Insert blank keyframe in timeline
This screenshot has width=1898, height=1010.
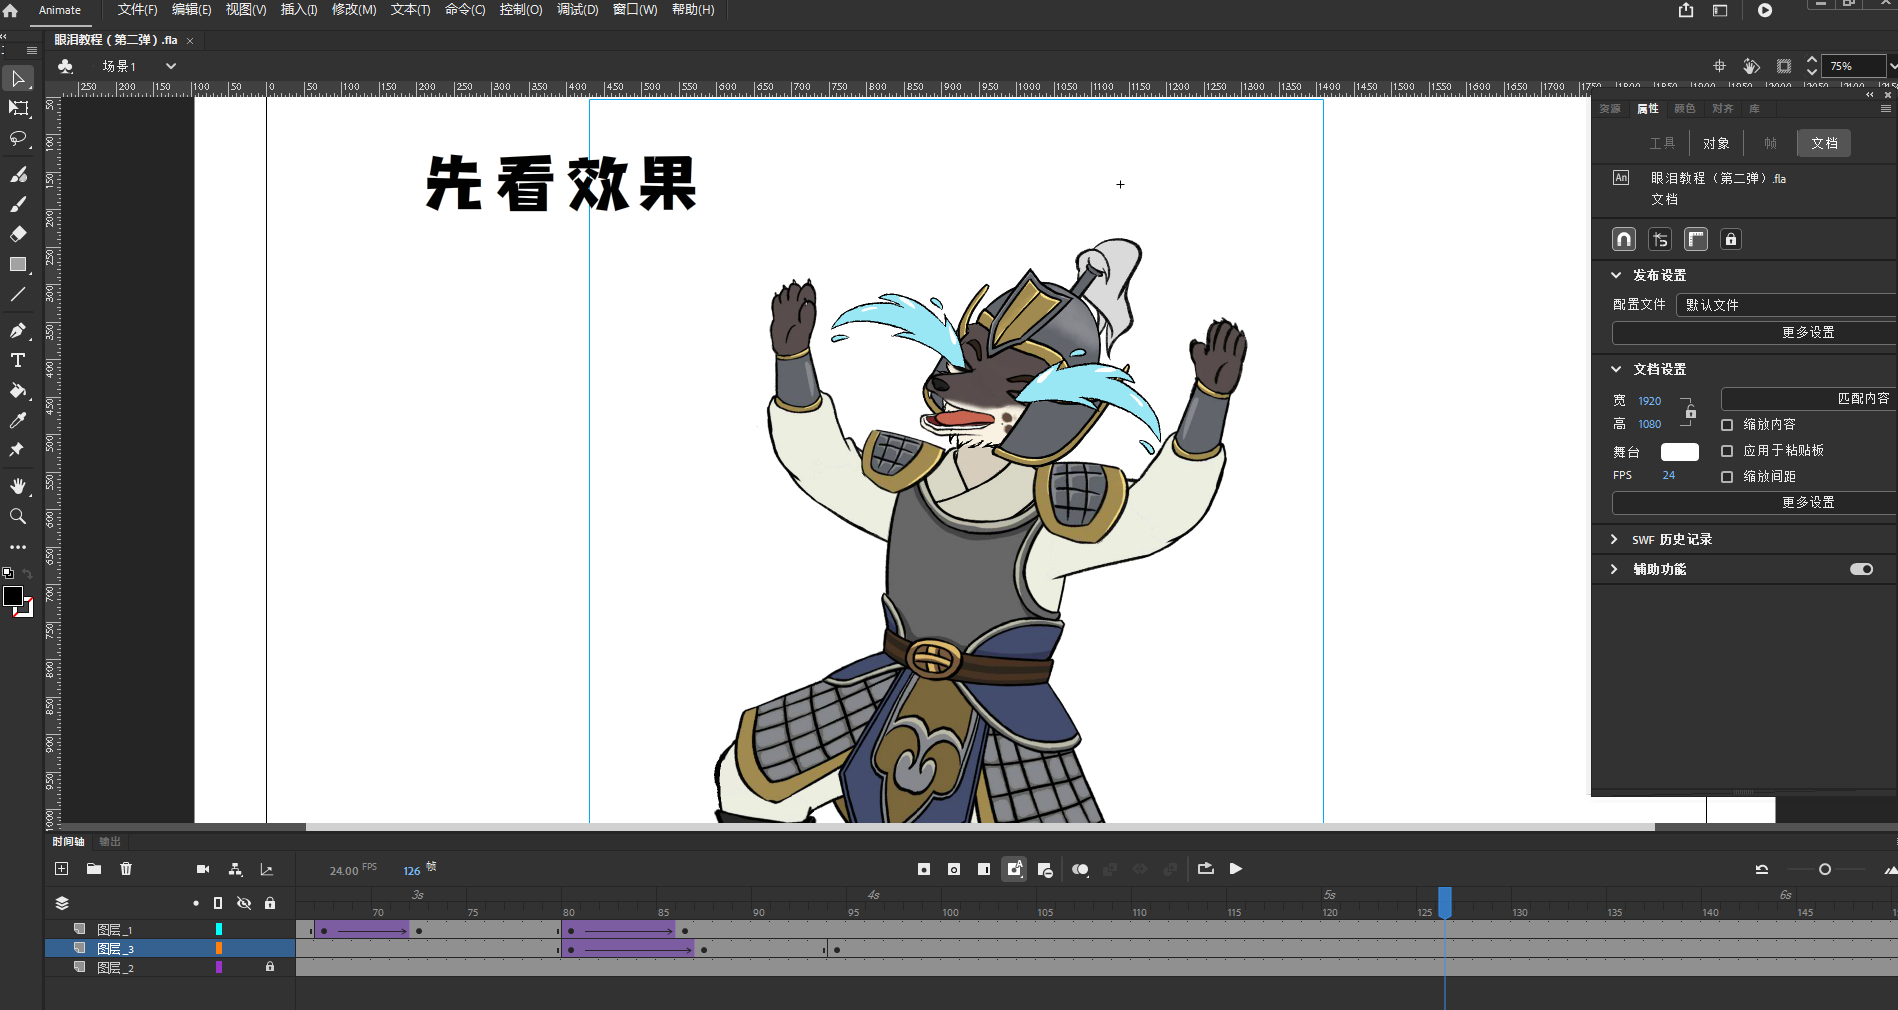click(x=954, y=869)
